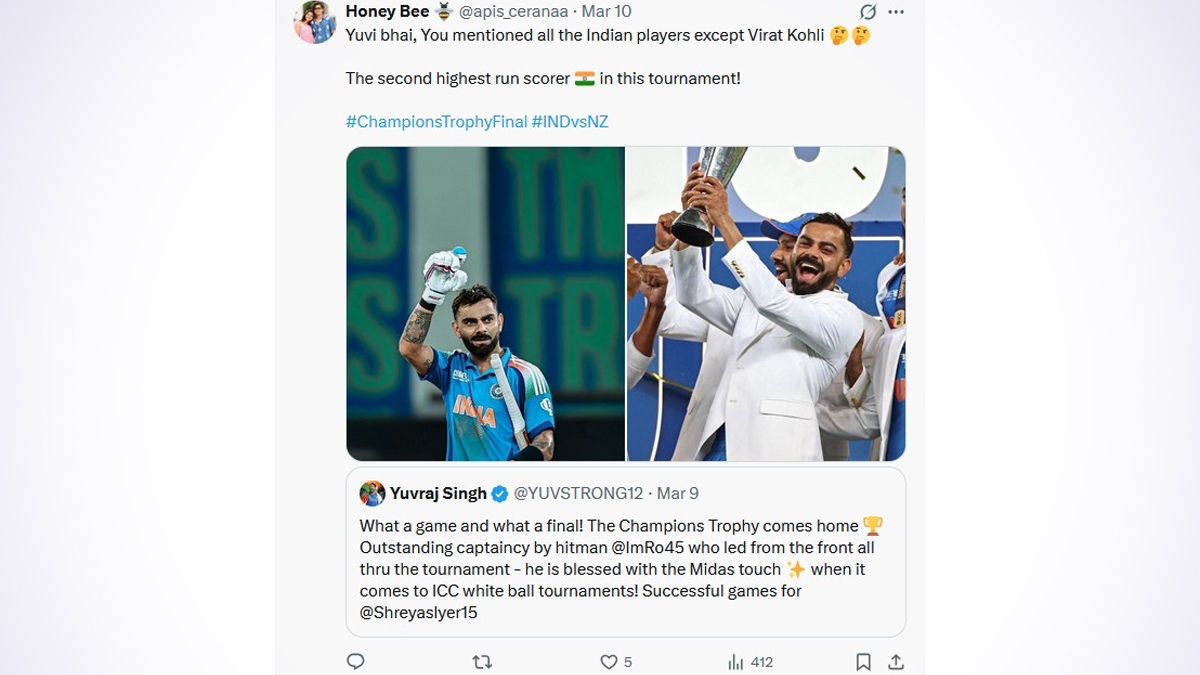Click the reply comment icon
Image resolution: width=1200 pixels, height=675 pixels.
[355, 661]
